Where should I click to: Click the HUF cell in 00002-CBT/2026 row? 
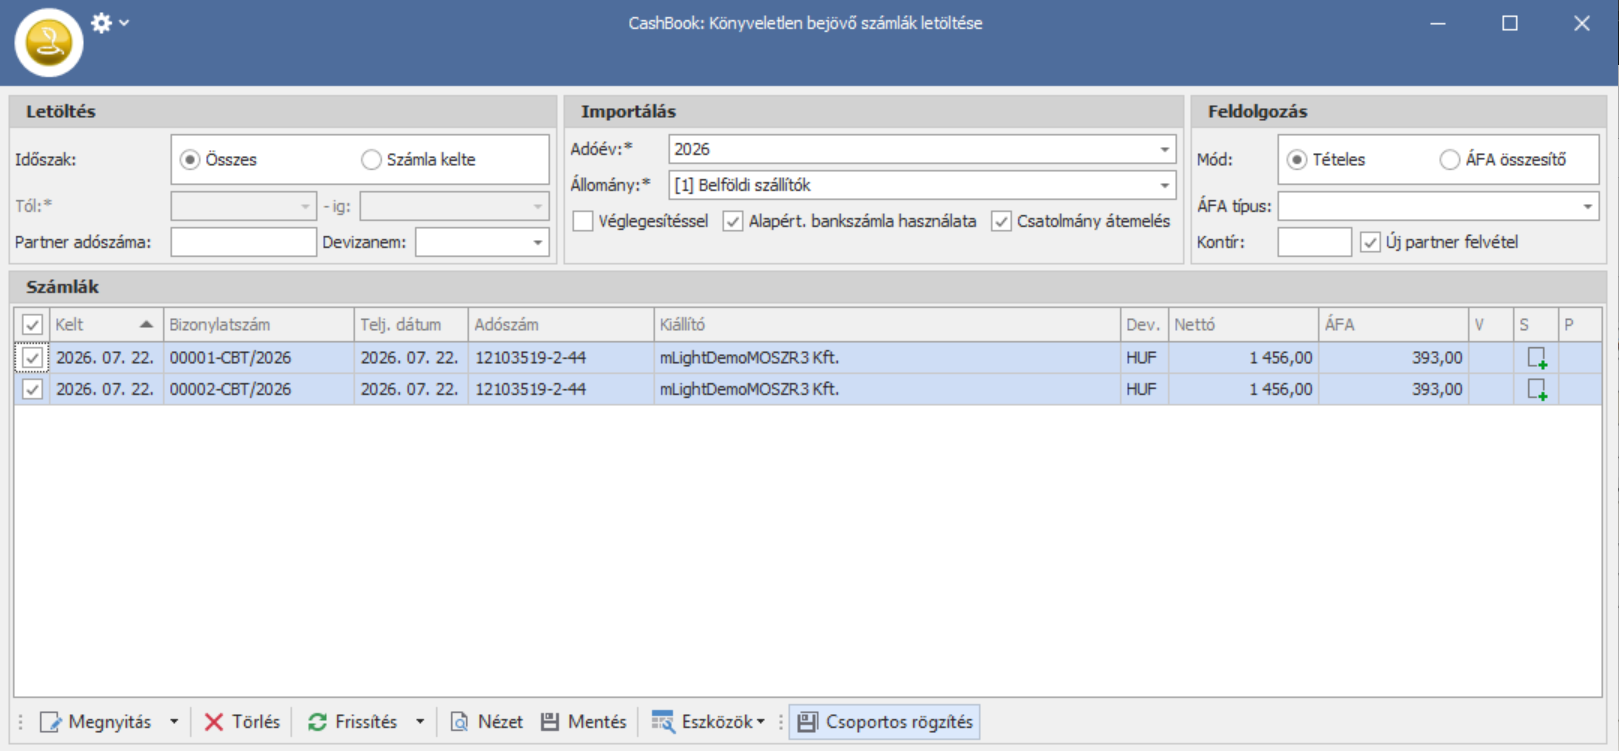(1144, 390)
